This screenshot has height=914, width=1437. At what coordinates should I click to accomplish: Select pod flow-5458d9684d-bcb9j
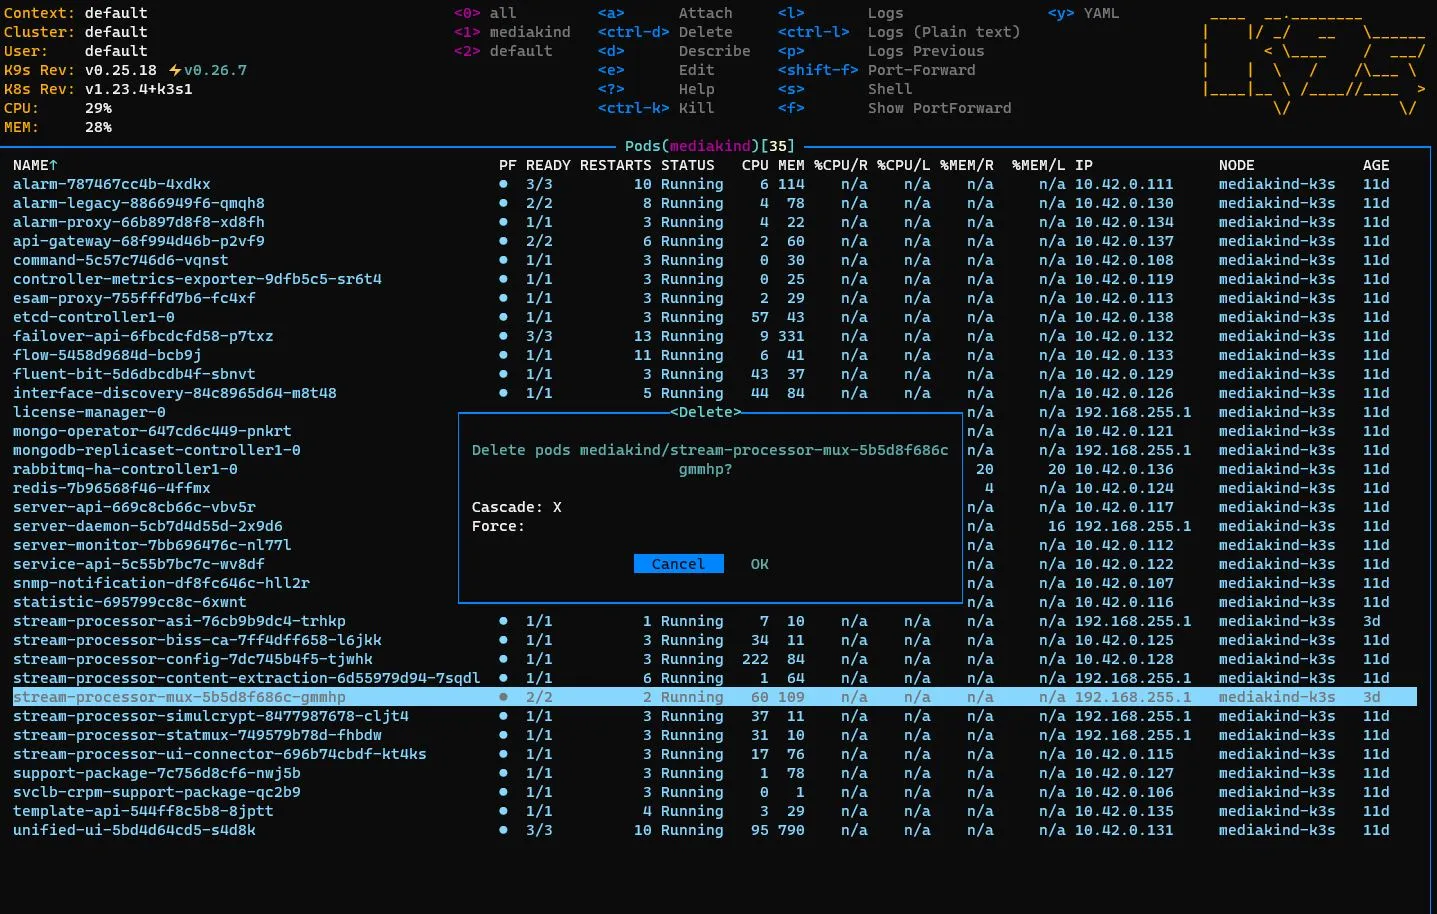pyautogui.click(x=107, y=355)
